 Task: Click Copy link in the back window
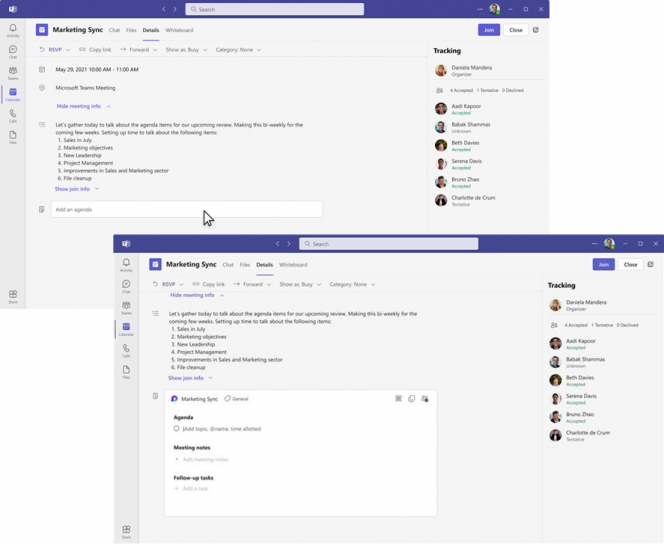click(x=95, y=50)
